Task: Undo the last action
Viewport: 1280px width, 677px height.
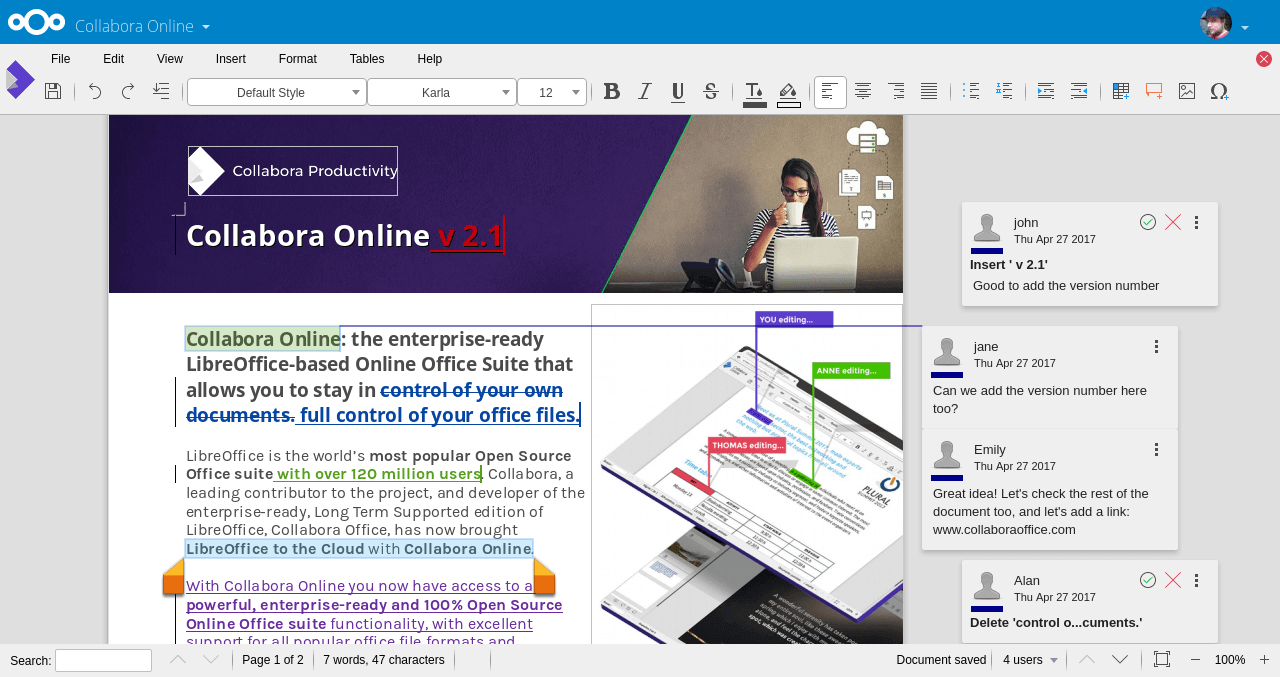Action: [95, 92]
